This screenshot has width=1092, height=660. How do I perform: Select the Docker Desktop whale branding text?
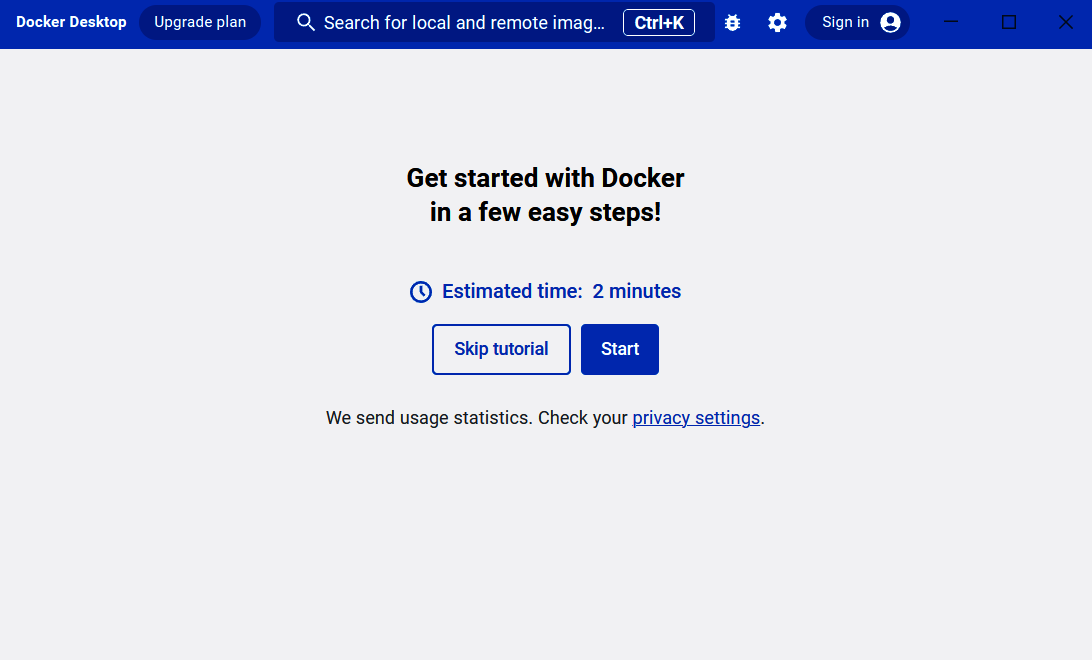[71, 22]
